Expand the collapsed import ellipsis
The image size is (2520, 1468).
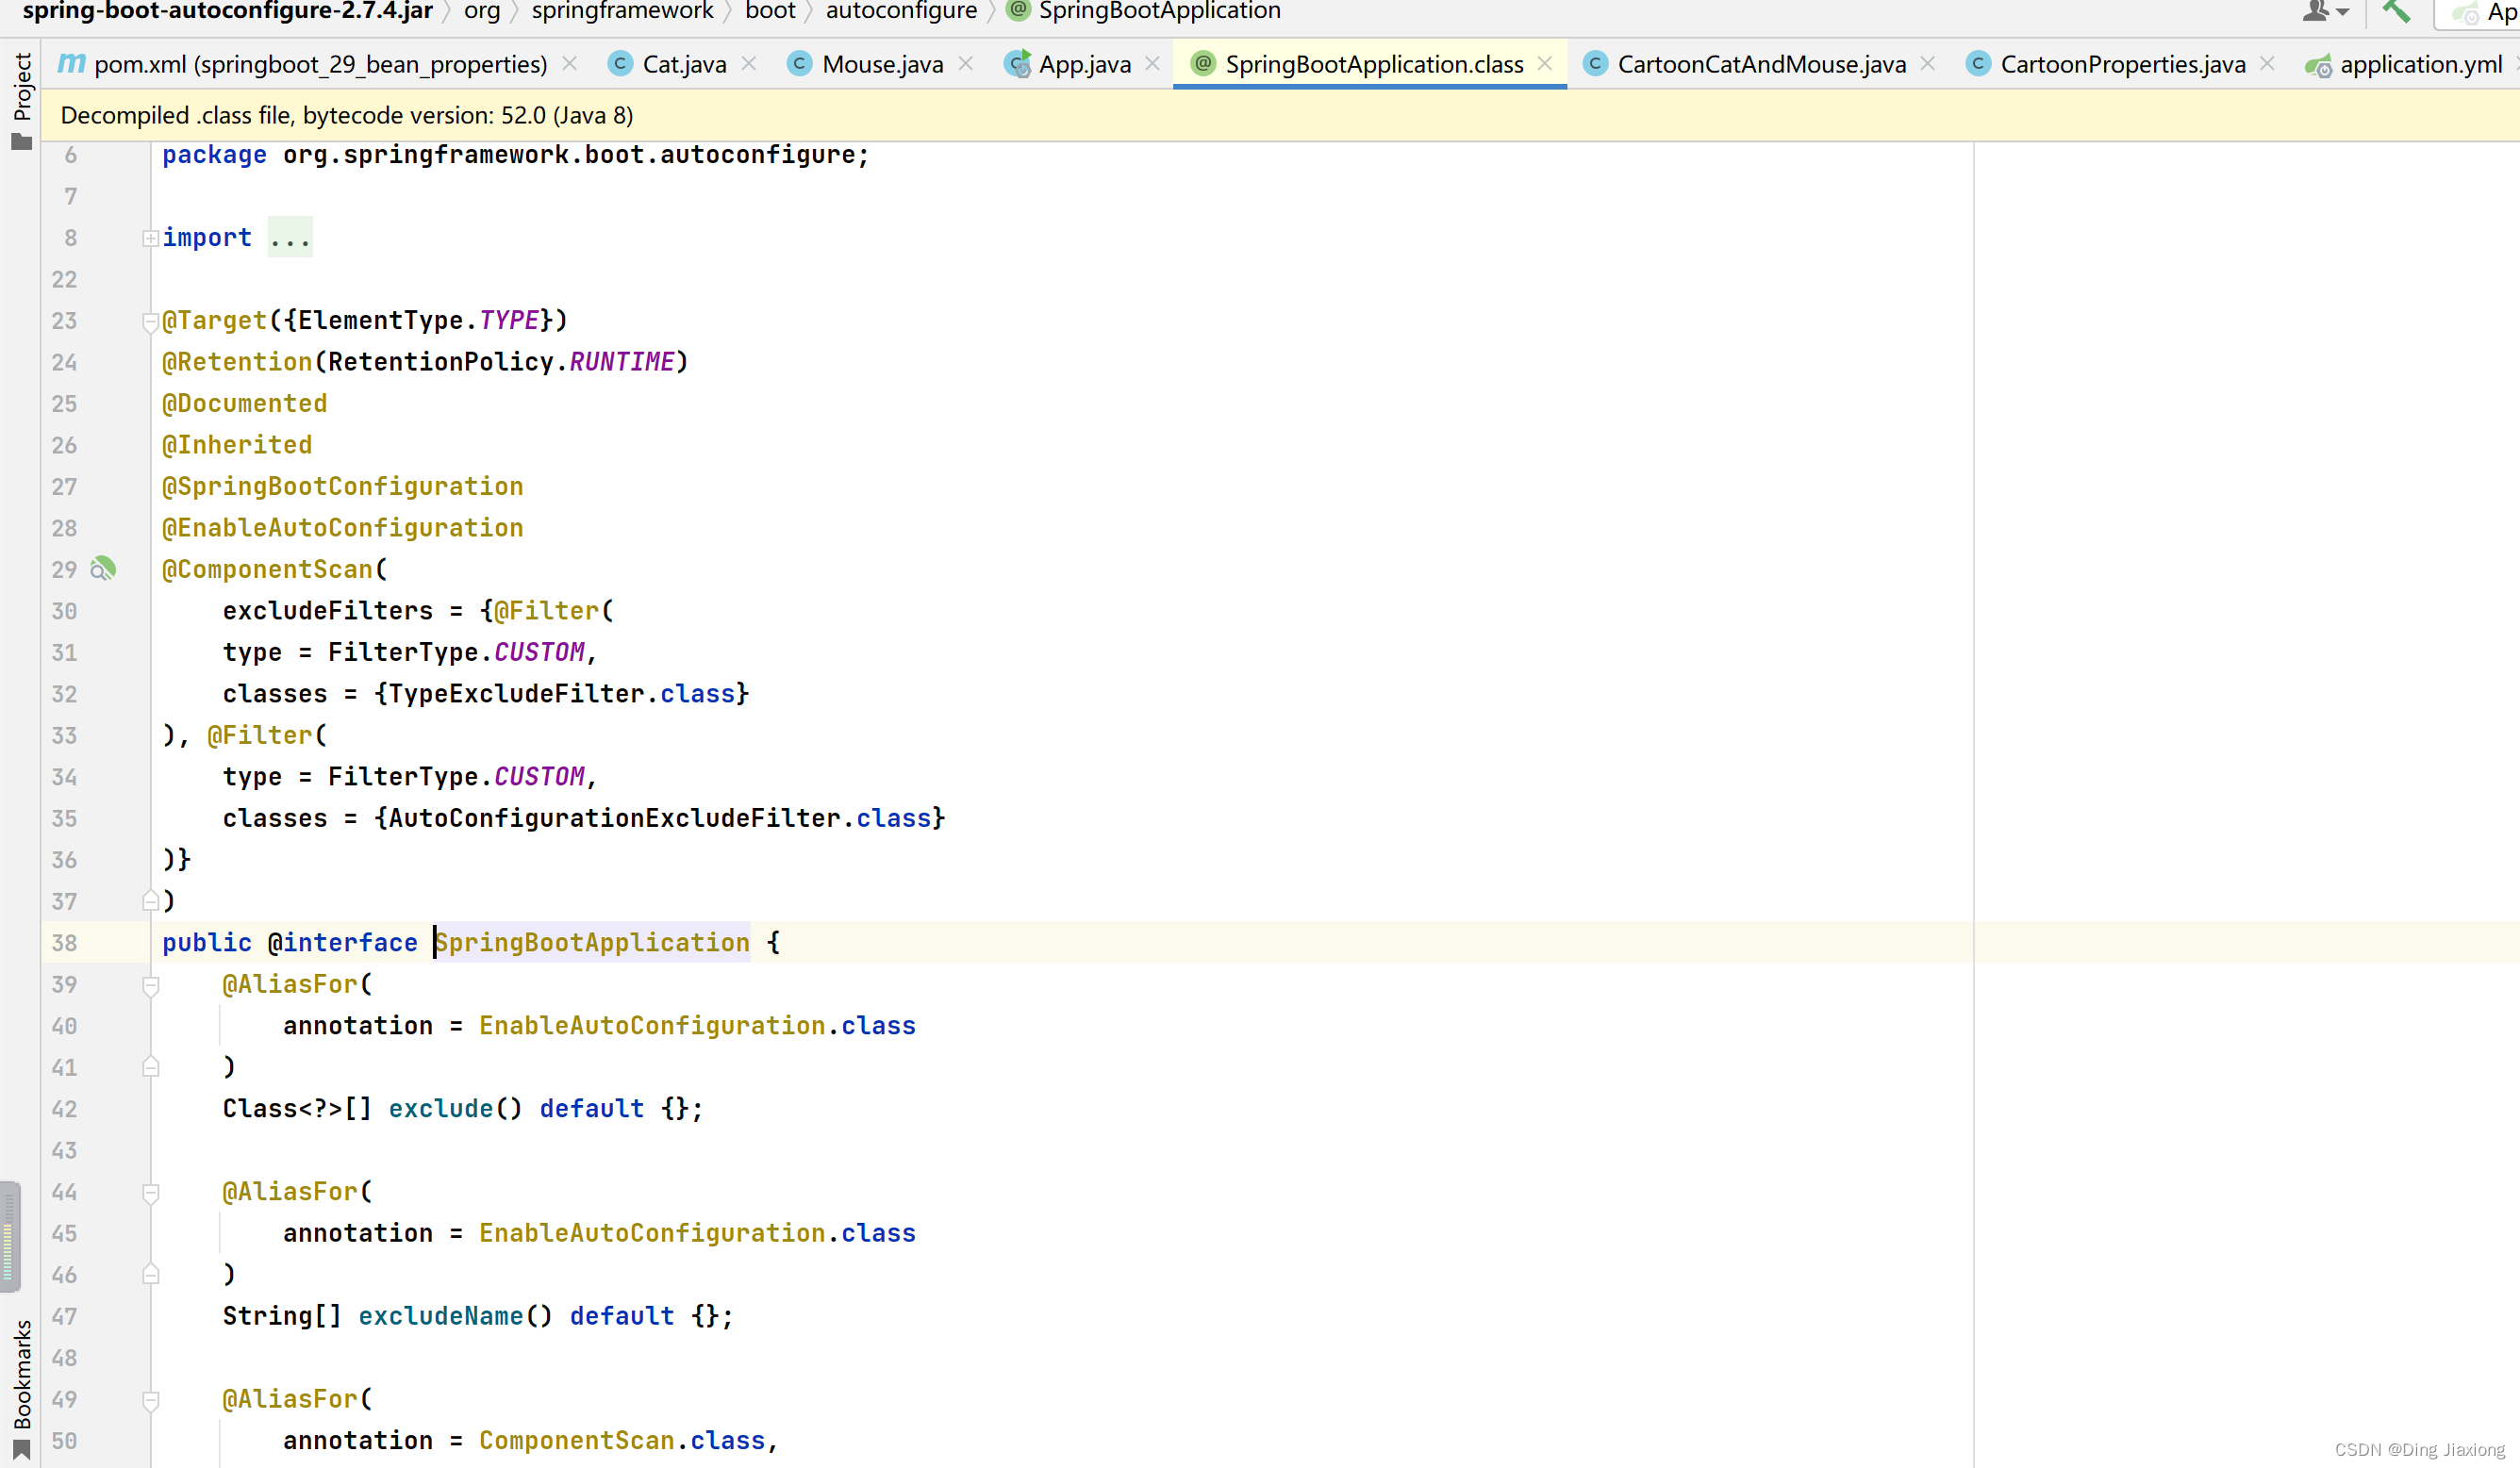tap(290, 238)
